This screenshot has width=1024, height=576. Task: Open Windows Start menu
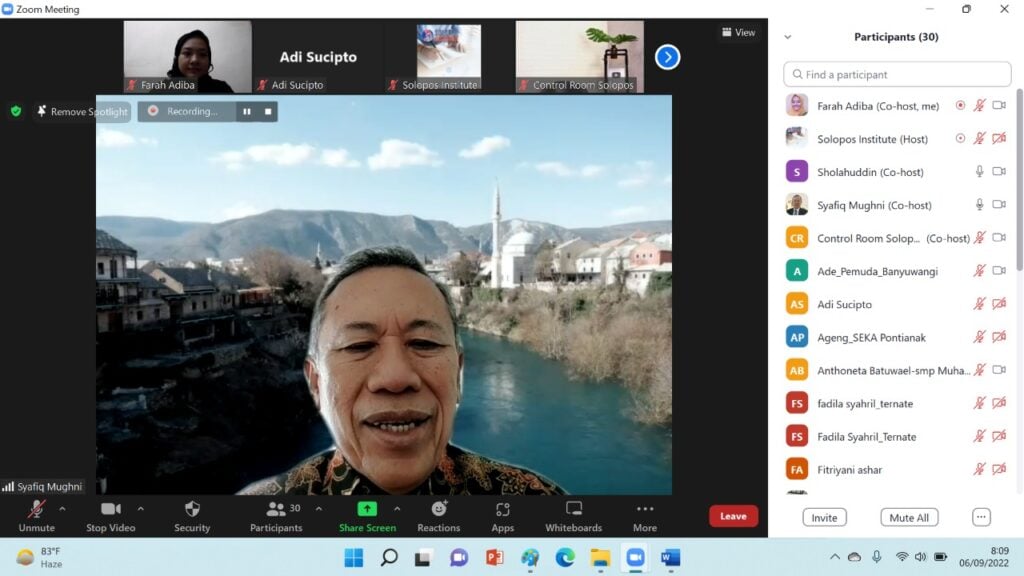(353, 558)
